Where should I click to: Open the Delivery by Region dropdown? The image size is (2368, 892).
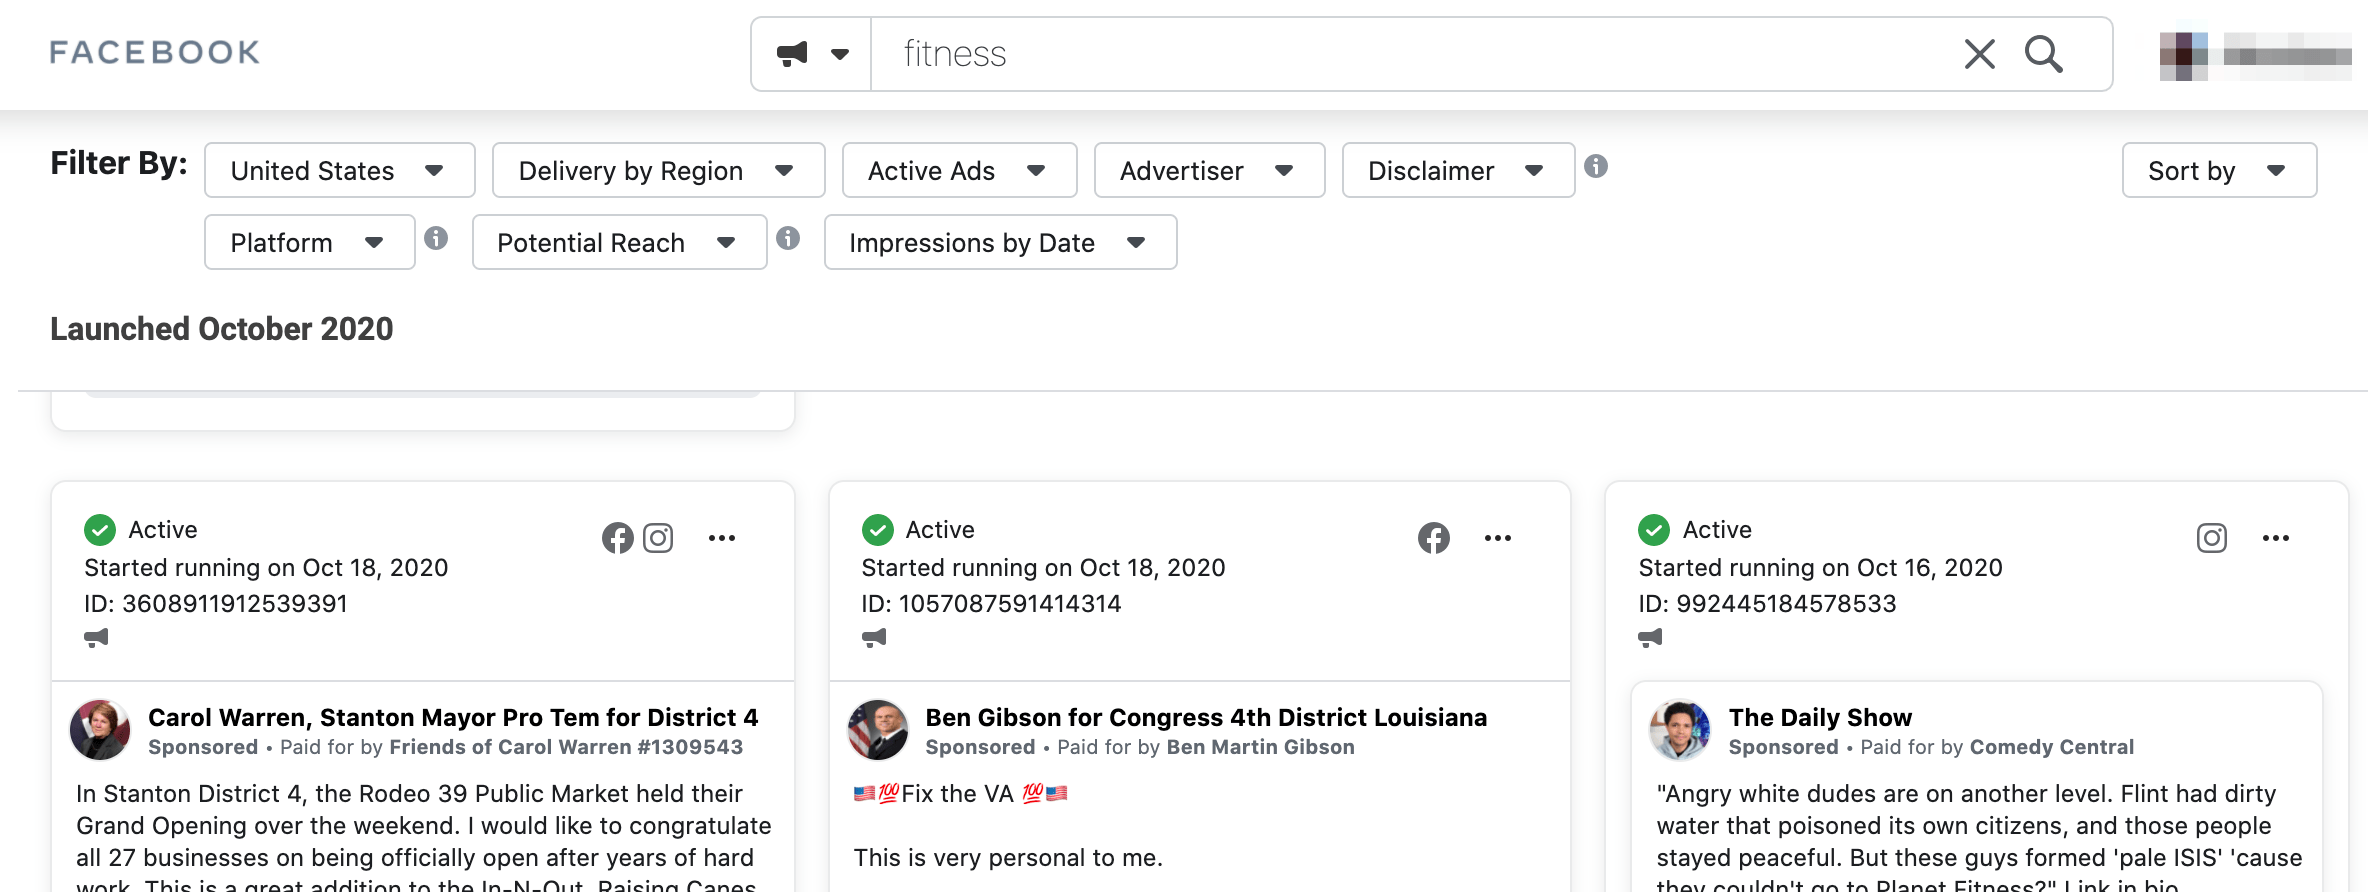point(658,171)
